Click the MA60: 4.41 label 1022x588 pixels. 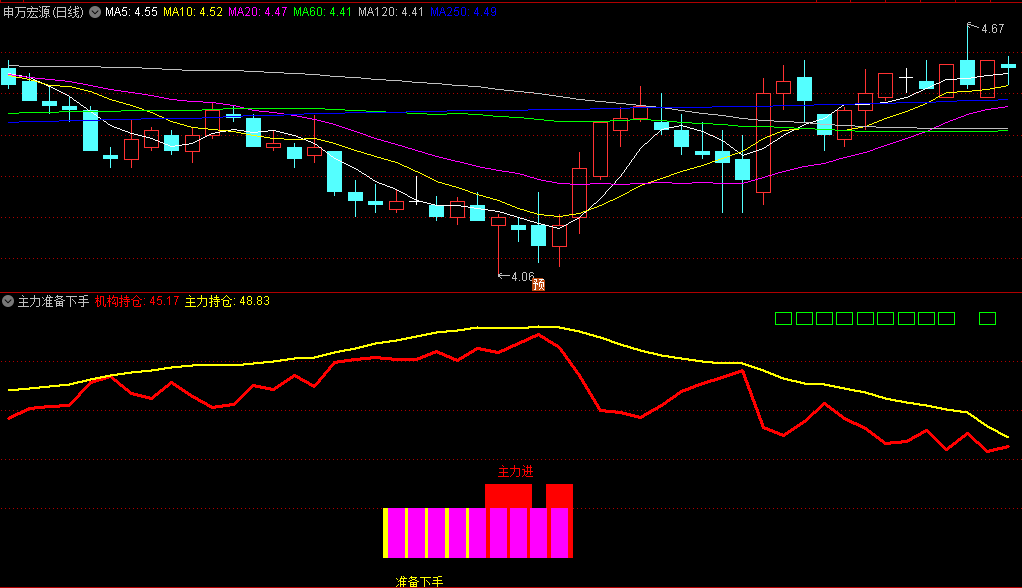[323, 12]
